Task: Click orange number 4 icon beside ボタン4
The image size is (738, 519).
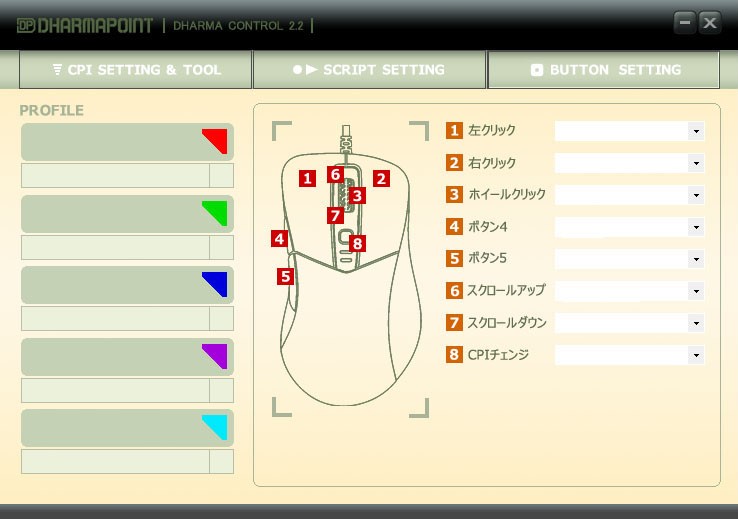Action: point(454,226)
